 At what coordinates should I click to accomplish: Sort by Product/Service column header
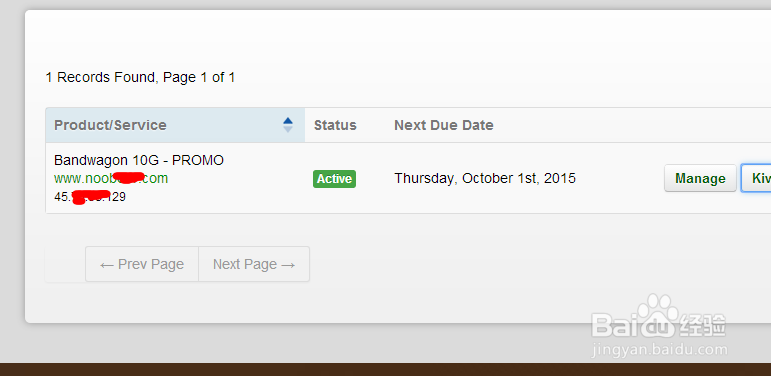click(110, 125)
